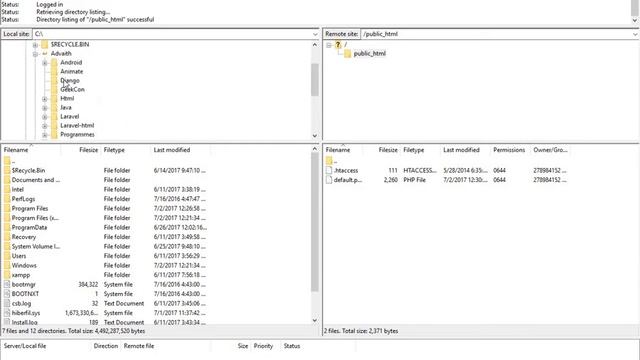
Task: Select the remote root folder with question mark
Action: tap(338, 44)
